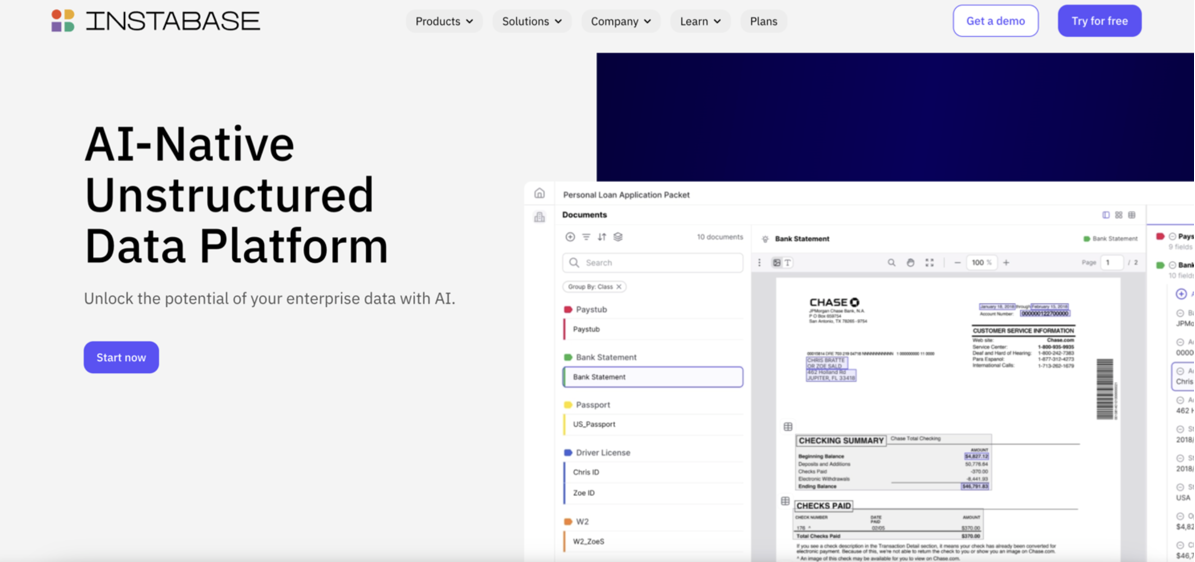Click the table icon beside Checks Paid

click(785, 501)
